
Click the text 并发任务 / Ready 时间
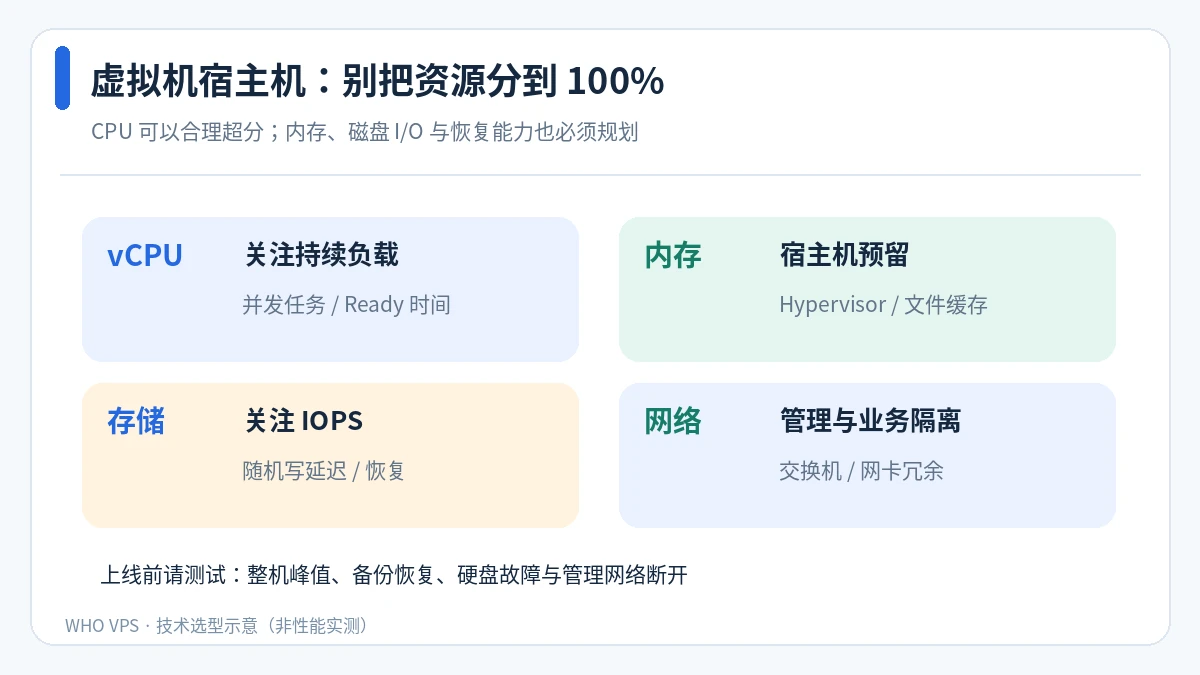[346, 305]
